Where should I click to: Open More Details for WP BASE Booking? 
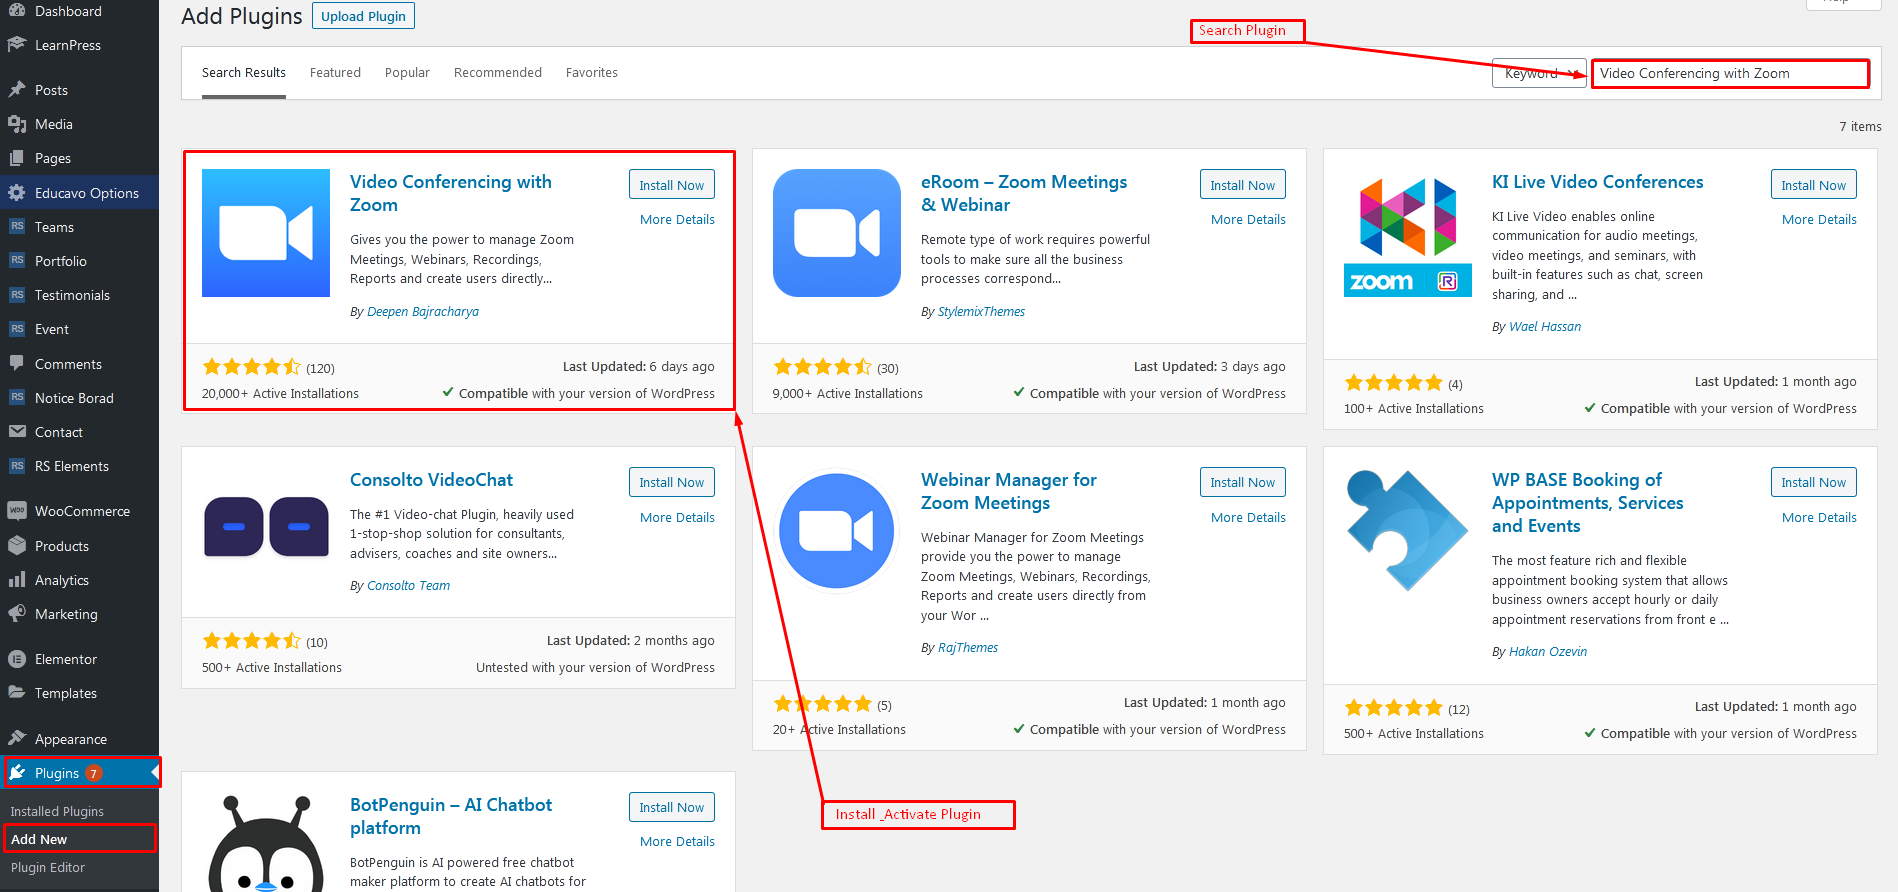(x=1819, y=518)
